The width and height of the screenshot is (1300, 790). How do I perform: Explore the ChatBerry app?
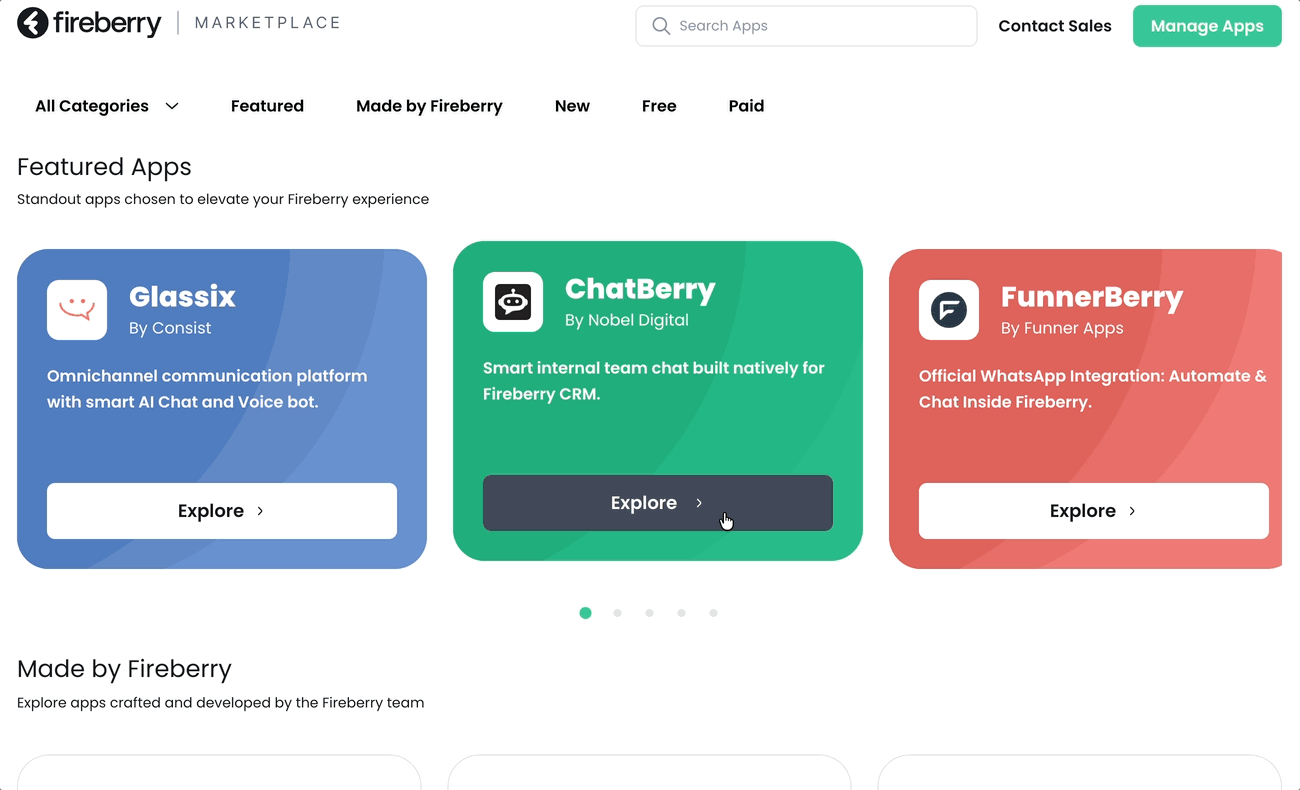(x=658, y=503)
